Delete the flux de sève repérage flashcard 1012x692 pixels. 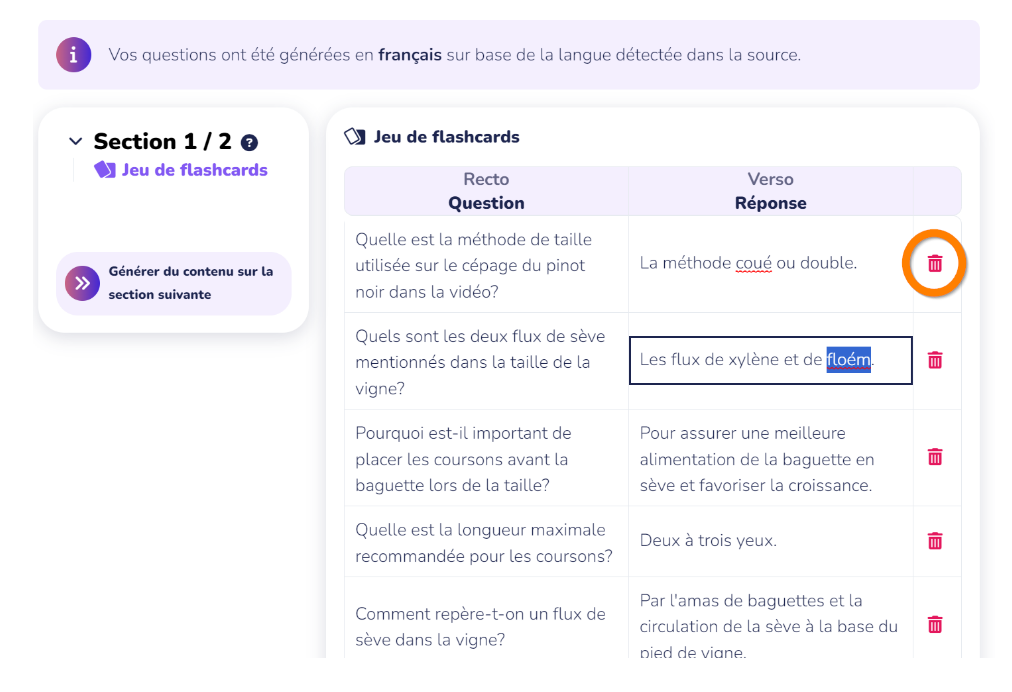[935, 625]
